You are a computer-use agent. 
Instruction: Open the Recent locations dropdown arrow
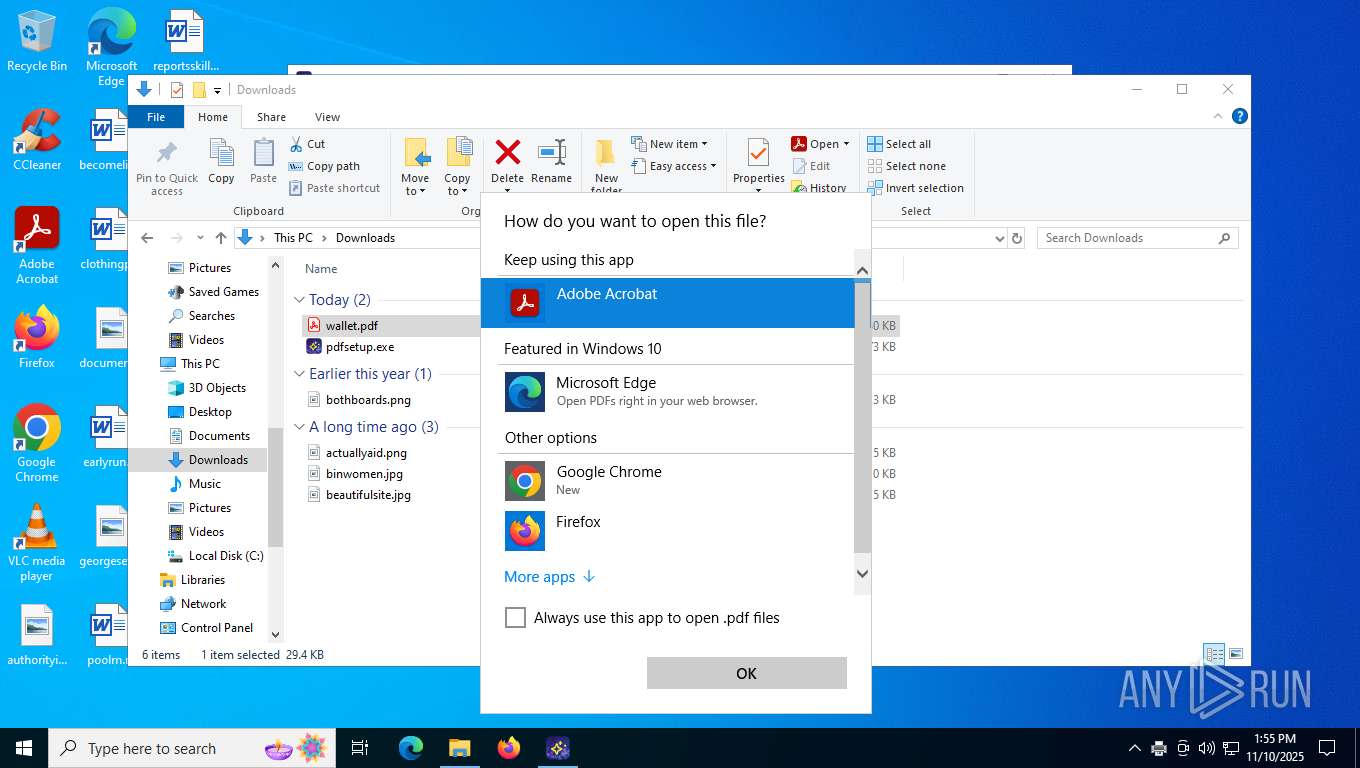[x=200, y=238]
